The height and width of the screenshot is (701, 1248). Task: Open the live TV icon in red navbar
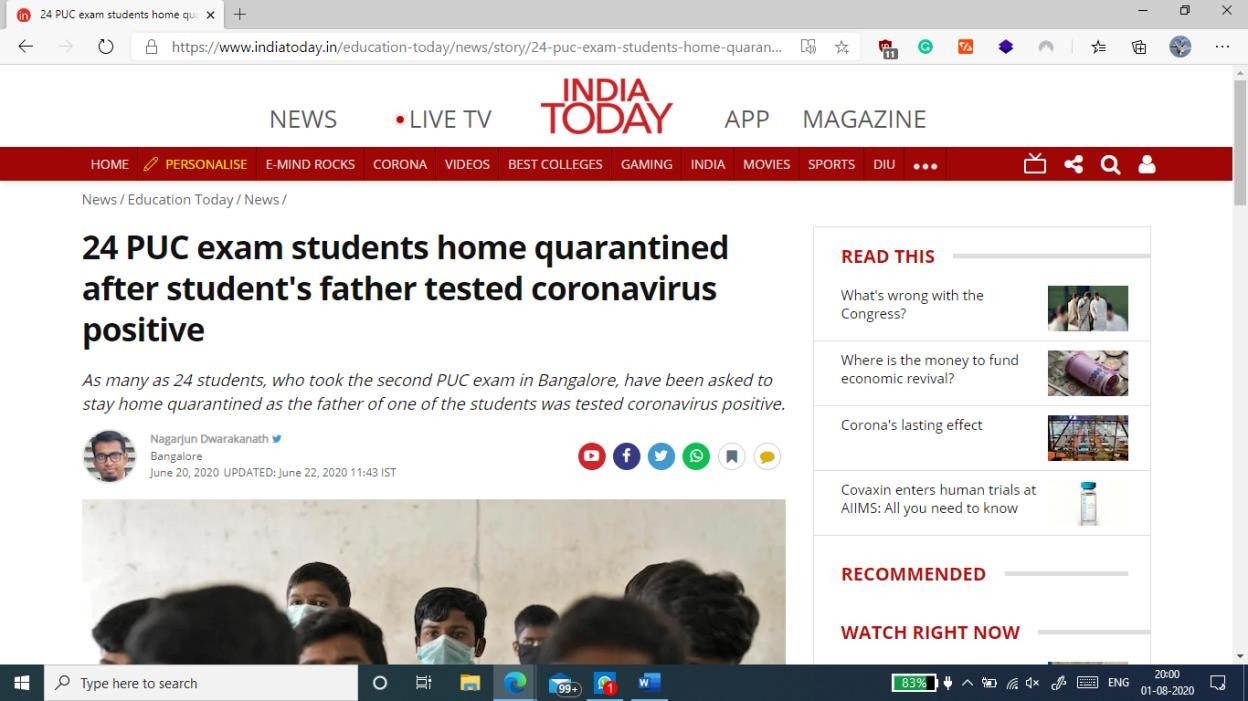(x=1035, y=164)
